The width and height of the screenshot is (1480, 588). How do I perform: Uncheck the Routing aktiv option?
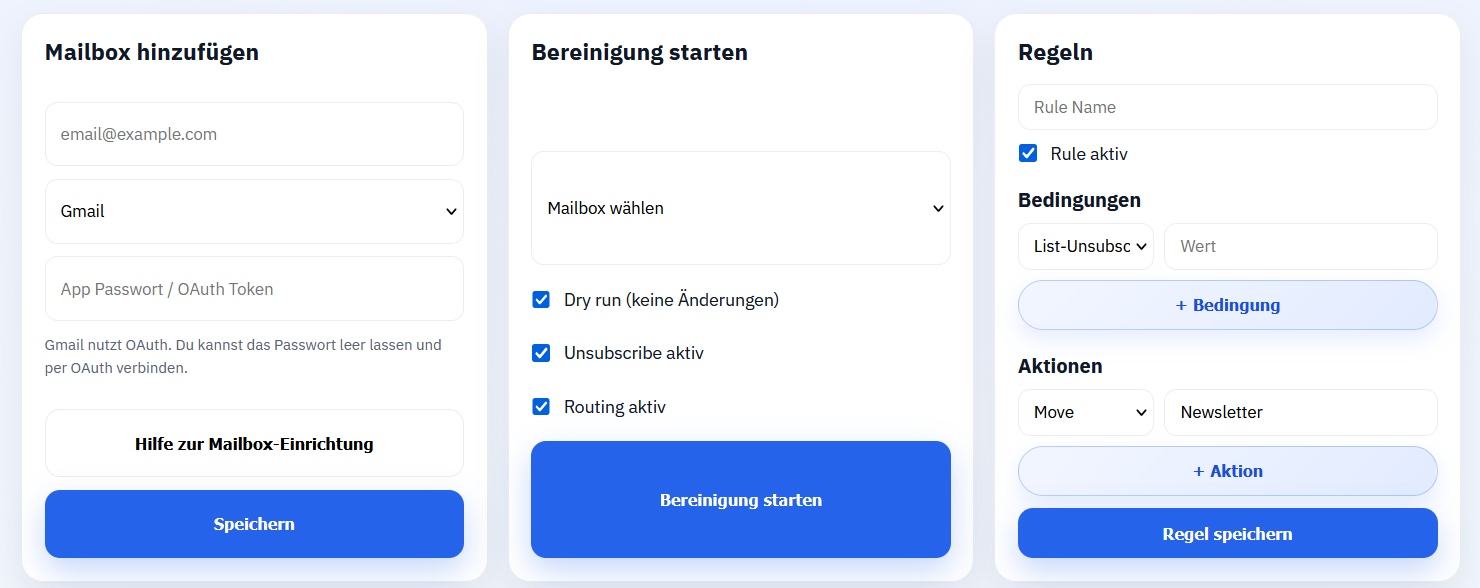pyautogui.click(x=541, y=407)
